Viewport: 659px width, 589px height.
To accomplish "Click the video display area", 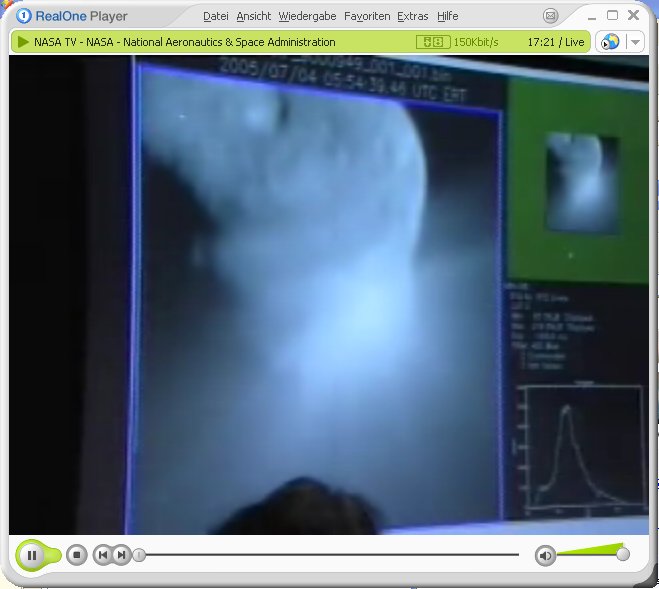I will [x=329, y=295].
